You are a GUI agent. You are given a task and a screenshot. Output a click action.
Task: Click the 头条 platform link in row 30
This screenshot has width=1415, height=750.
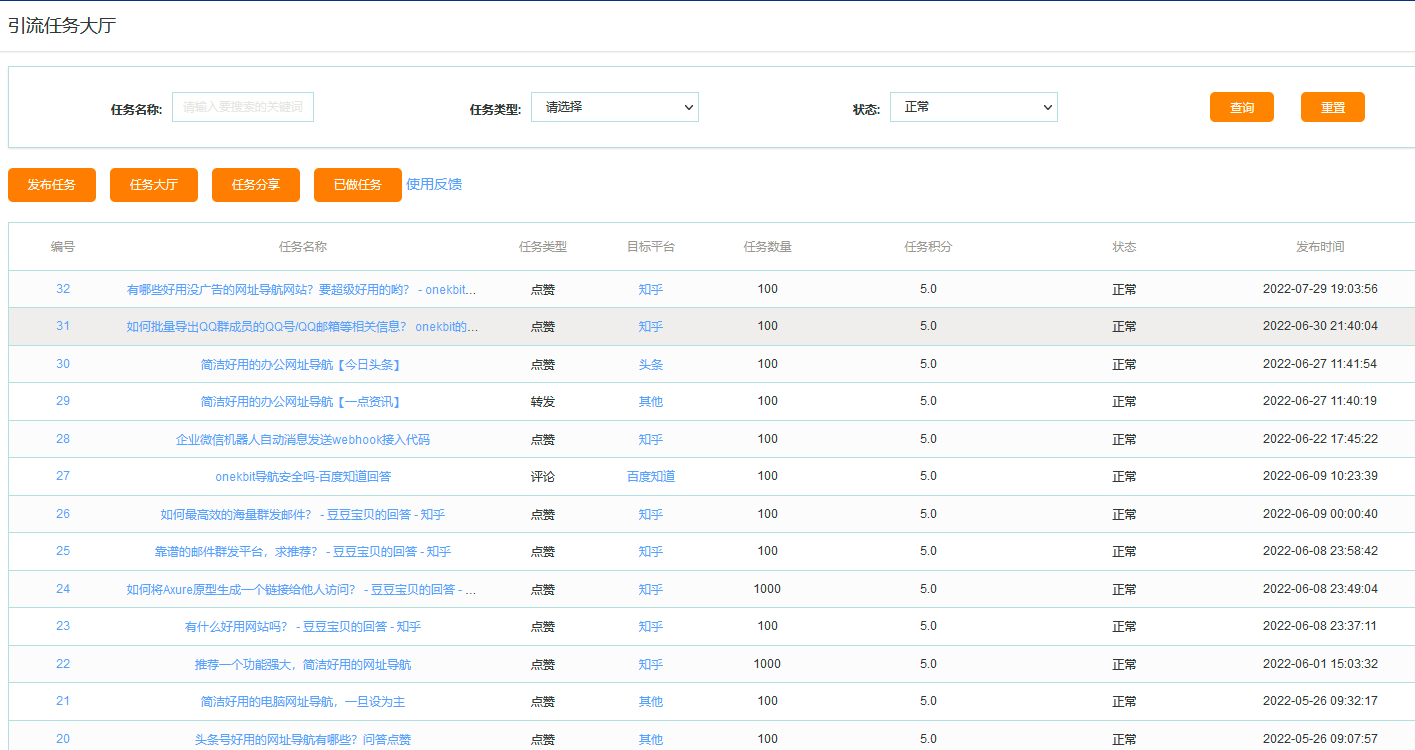click(651, 365)
